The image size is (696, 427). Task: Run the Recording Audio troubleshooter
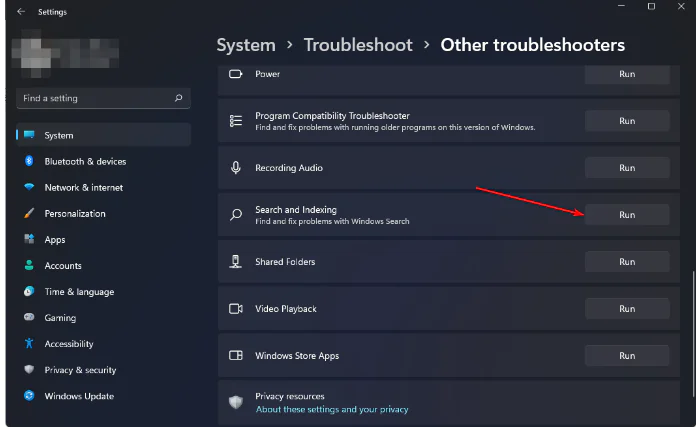[627, 168]
